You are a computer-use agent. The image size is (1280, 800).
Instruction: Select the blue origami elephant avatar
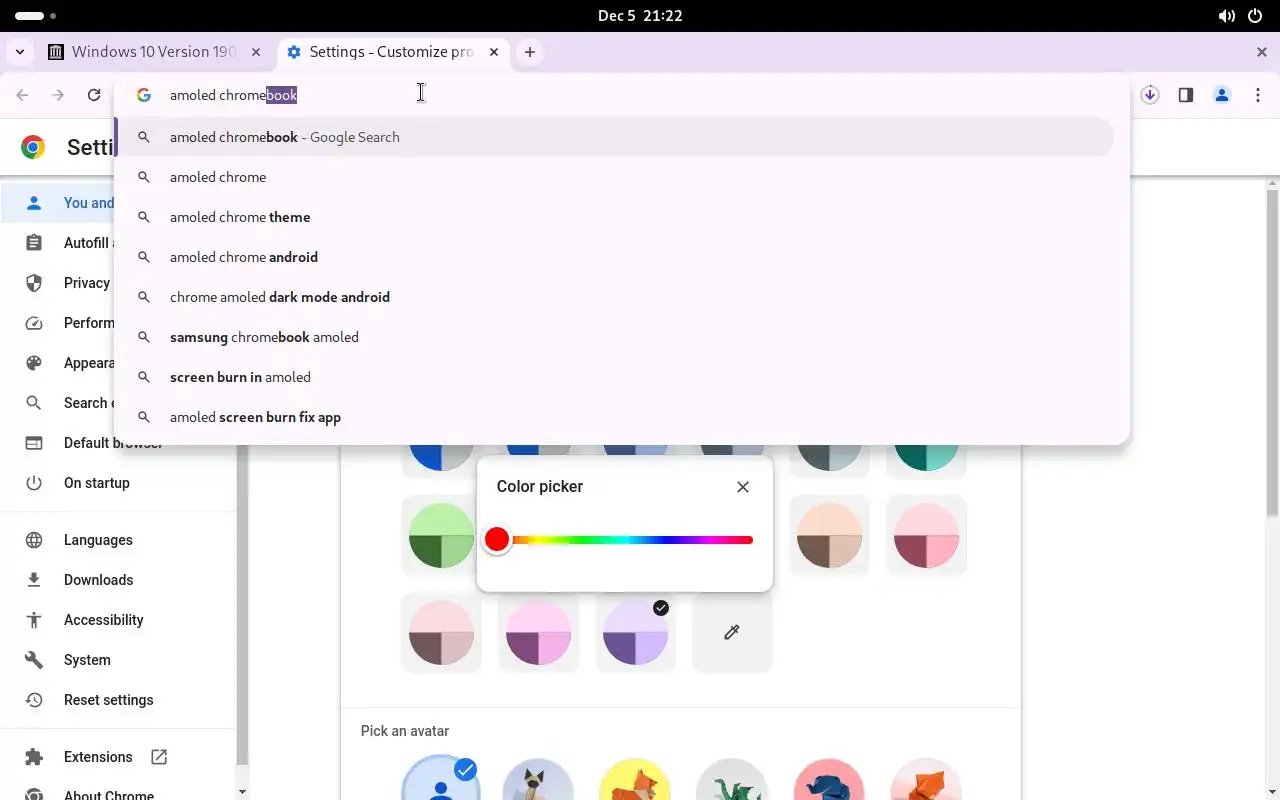tap(829, 780)
